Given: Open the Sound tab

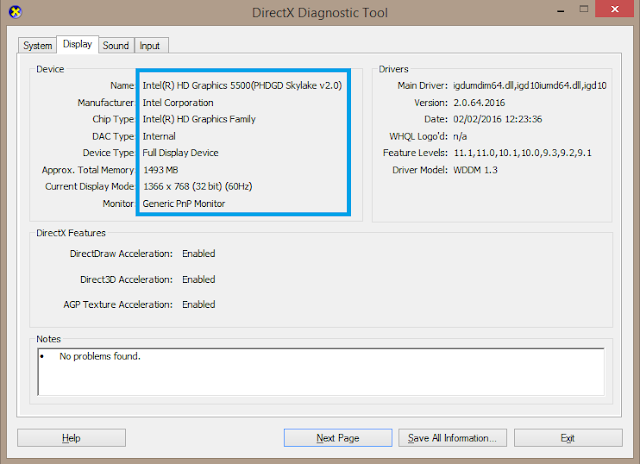Looking at the screenshot, I should [x=116, y=45].
